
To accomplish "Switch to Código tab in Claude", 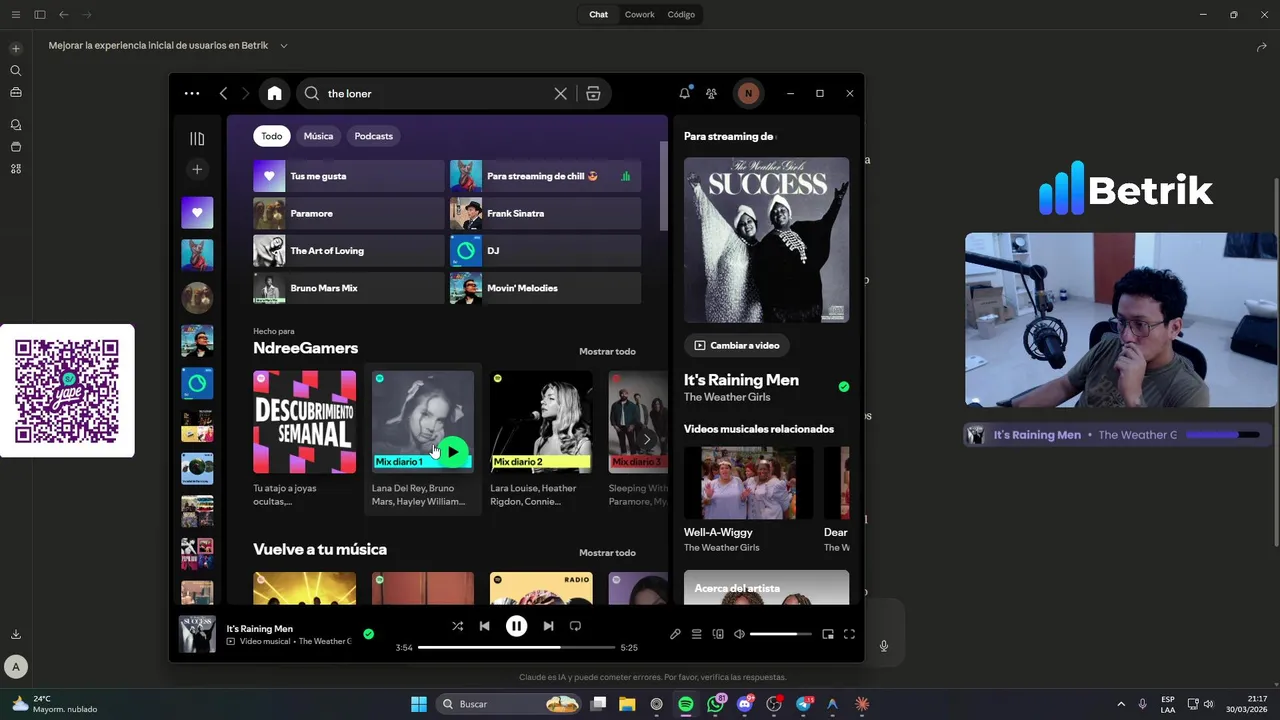I will 681,14.
